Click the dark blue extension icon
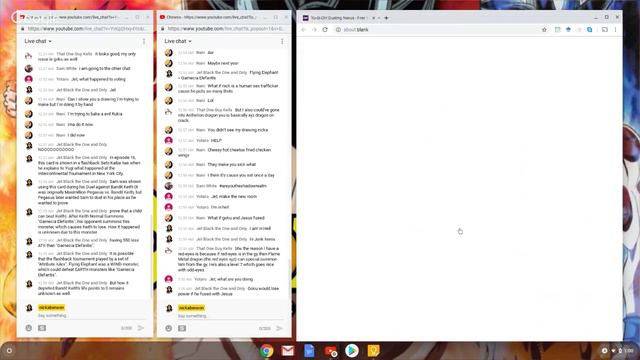This screenshot has height=360, width=640. coord(568,29)
